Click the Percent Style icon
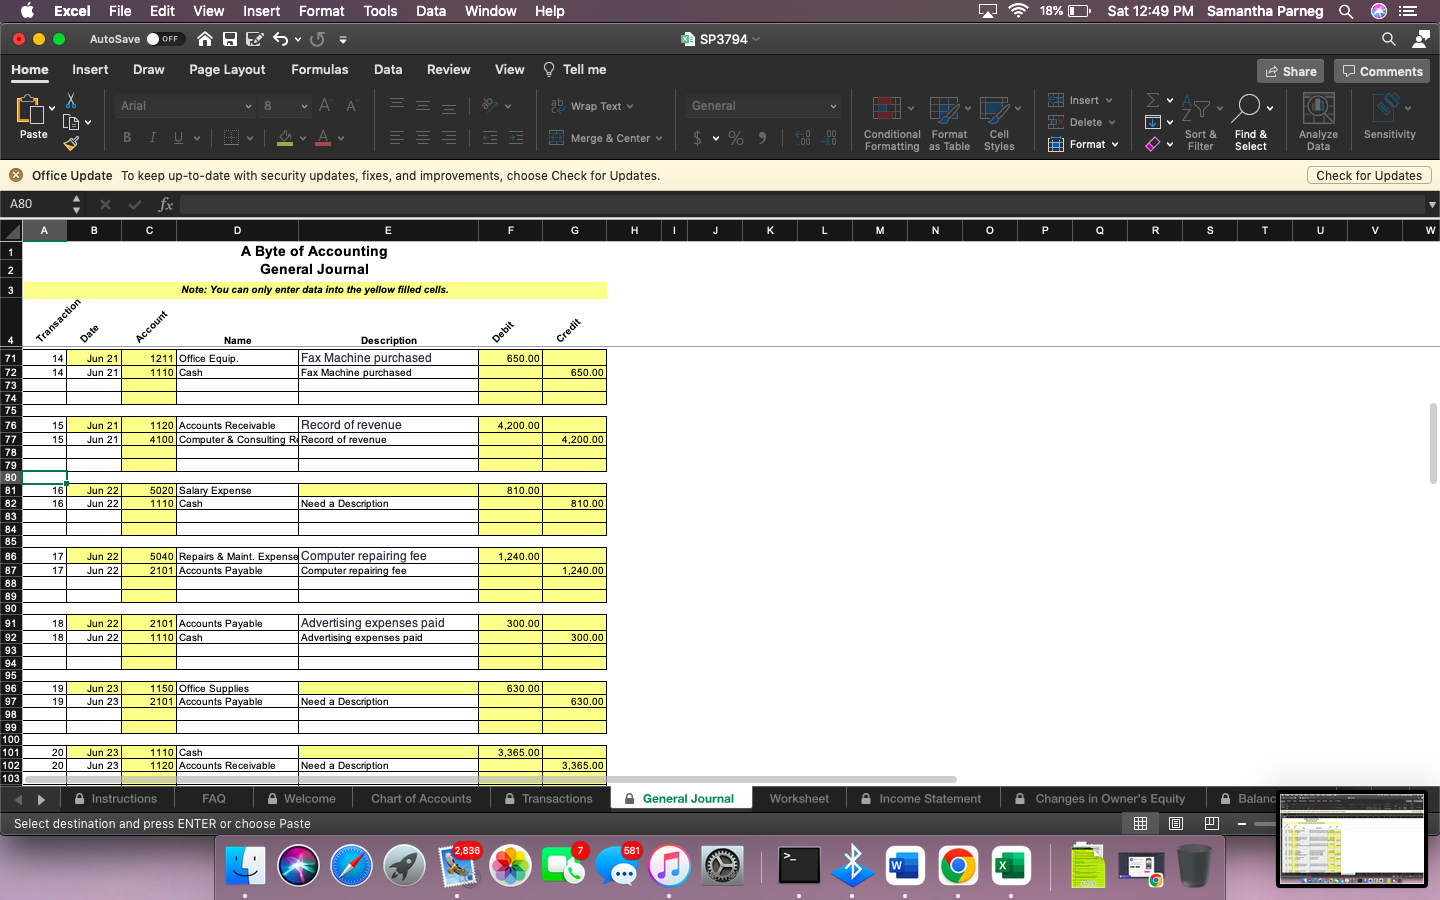This screenshot has width=1440, height=900. pos(735,138)
